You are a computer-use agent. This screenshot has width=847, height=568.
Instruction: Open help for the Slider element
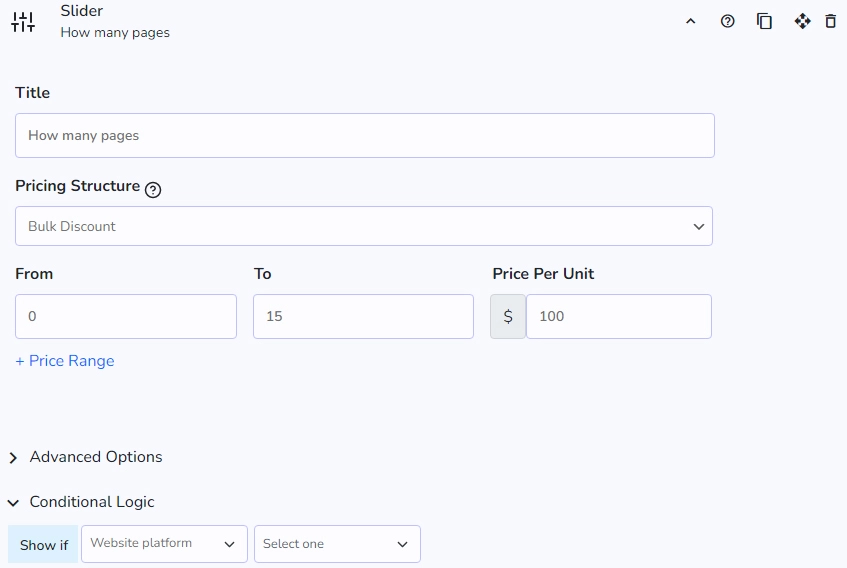click(x=728, y=22)
